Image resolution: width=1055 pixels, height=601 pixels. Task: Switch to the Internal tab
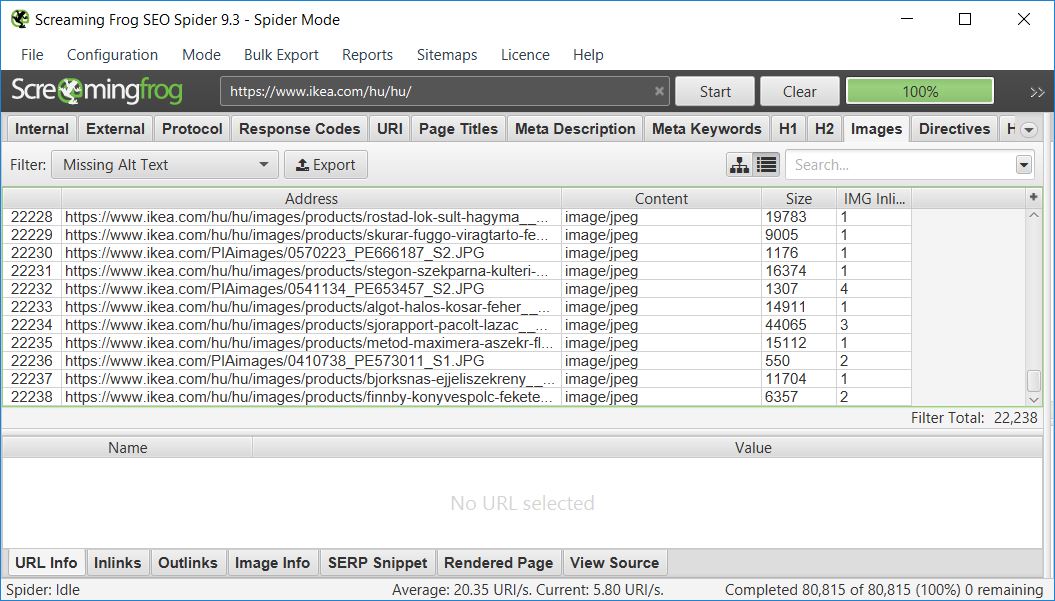[x=42, y=129]
